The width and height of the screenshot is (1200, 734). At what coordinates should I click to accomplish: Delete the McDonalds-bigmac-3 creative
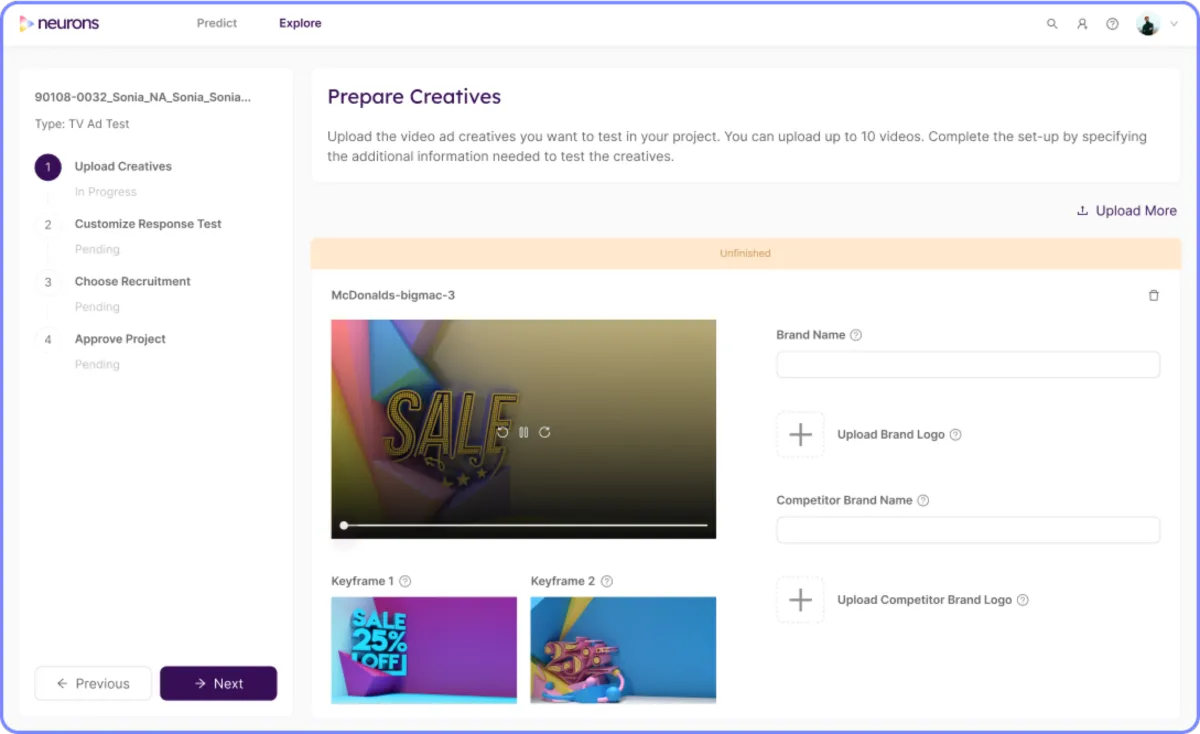coord(1154,296)
